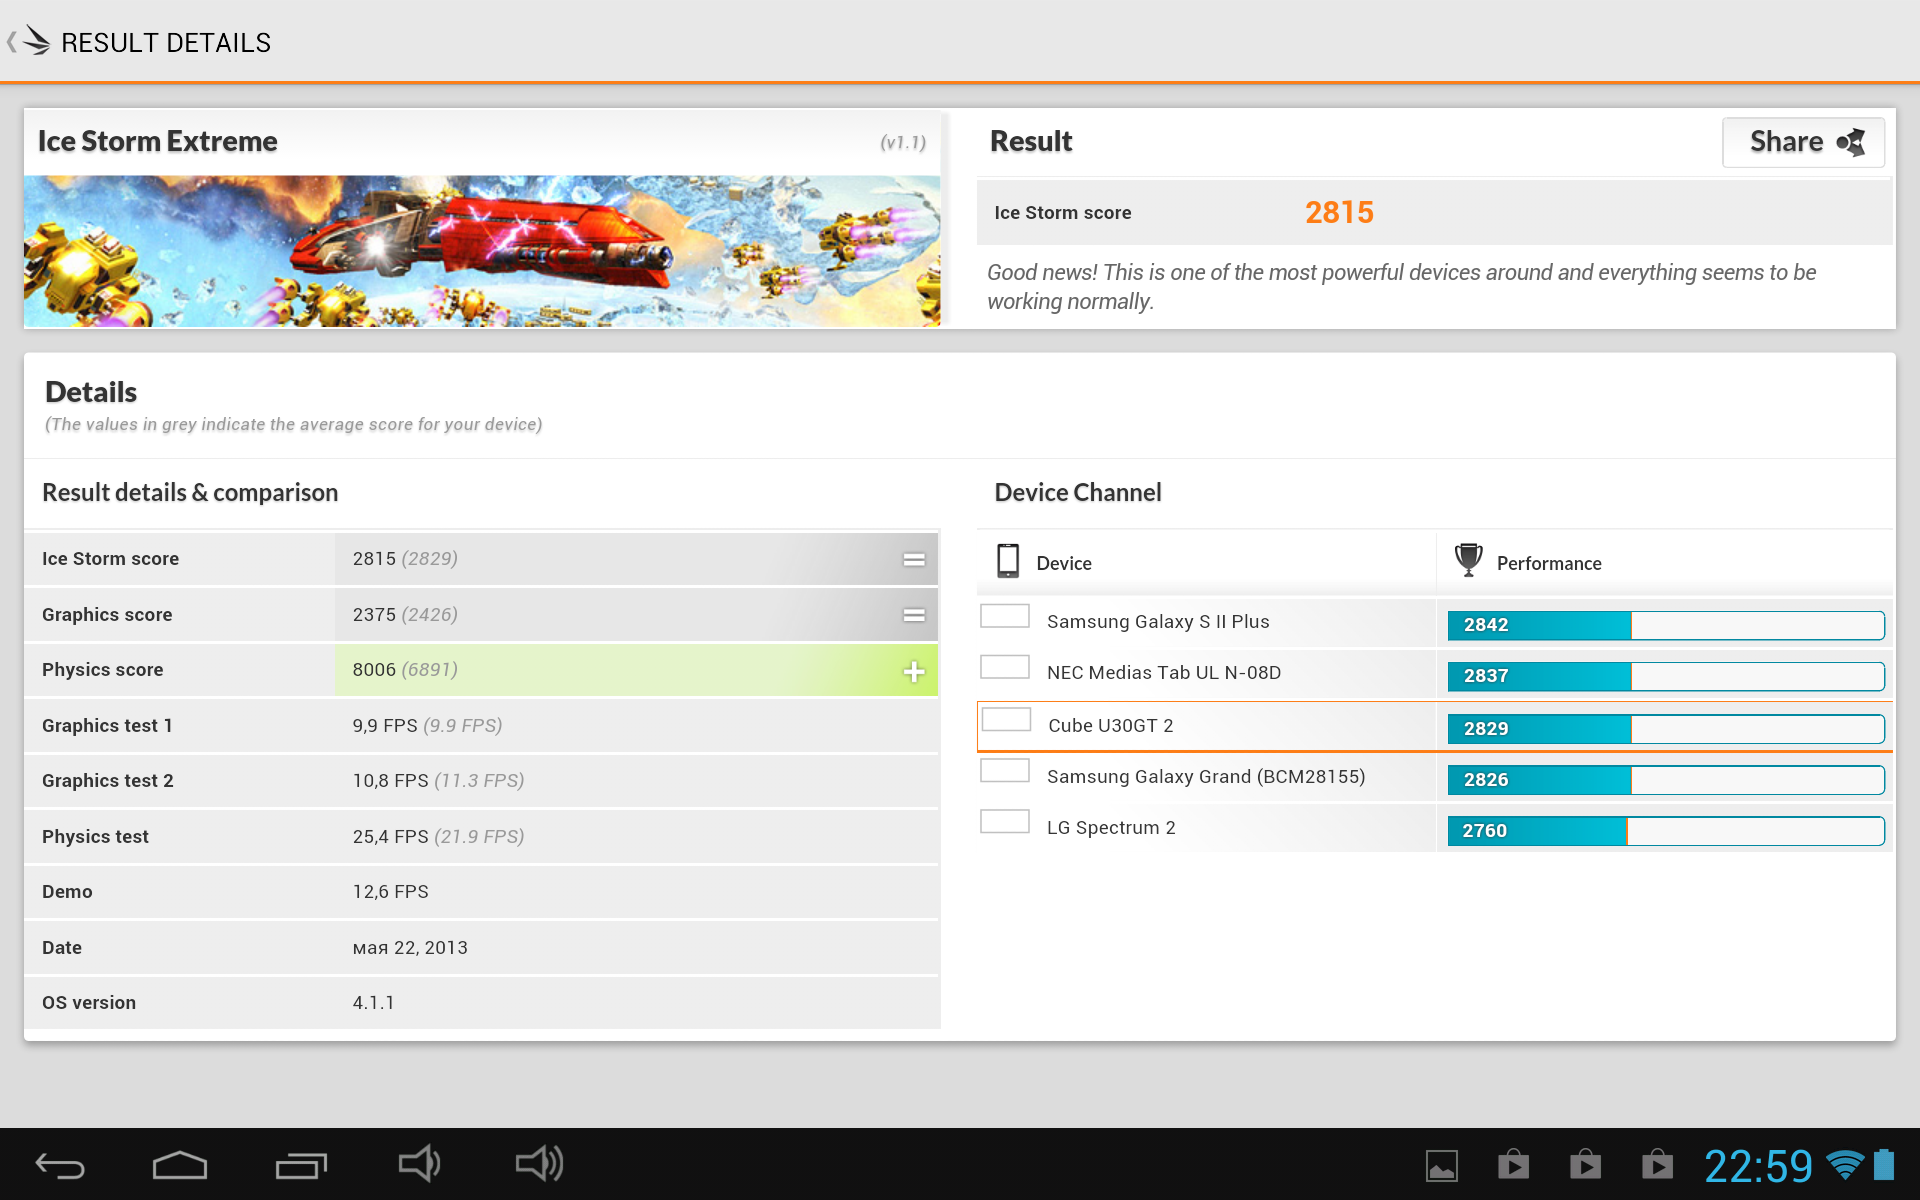1920x1200 pixels.
Task: Select the Cube U30GT 2 device name
Action: click(1111, 726)
